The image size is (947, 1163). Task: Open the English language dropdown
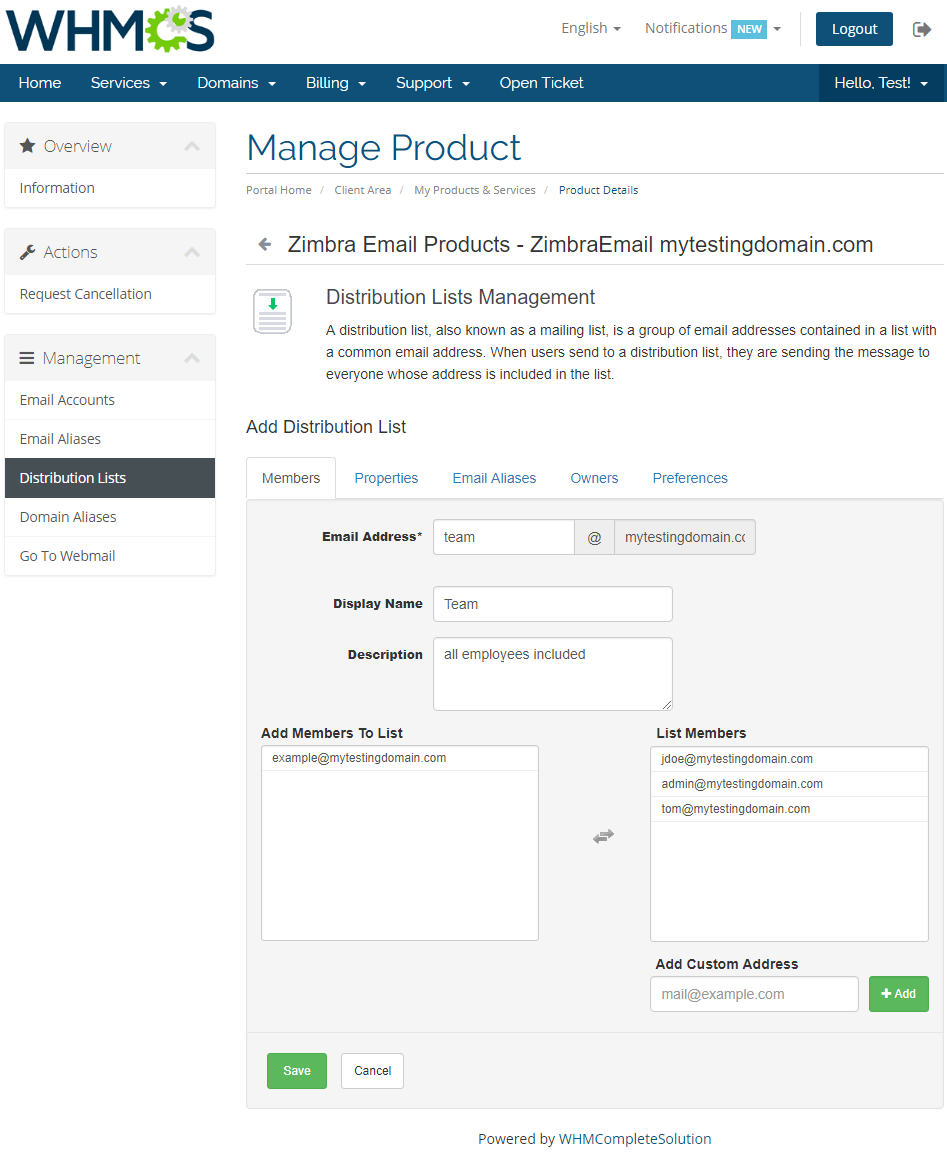click(590, 28)
